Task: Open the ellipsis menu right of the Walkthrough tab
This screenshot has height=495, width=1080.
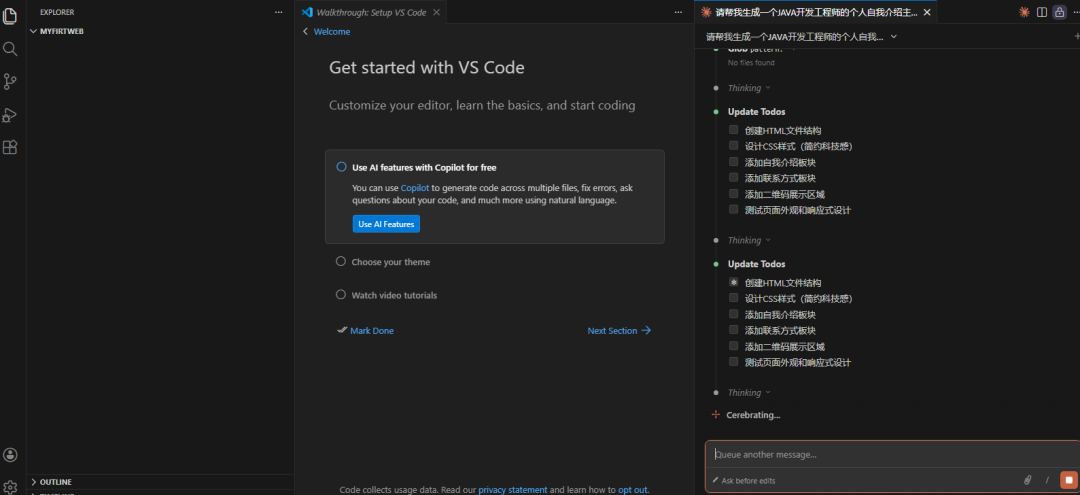Action: tap(678, 12)
